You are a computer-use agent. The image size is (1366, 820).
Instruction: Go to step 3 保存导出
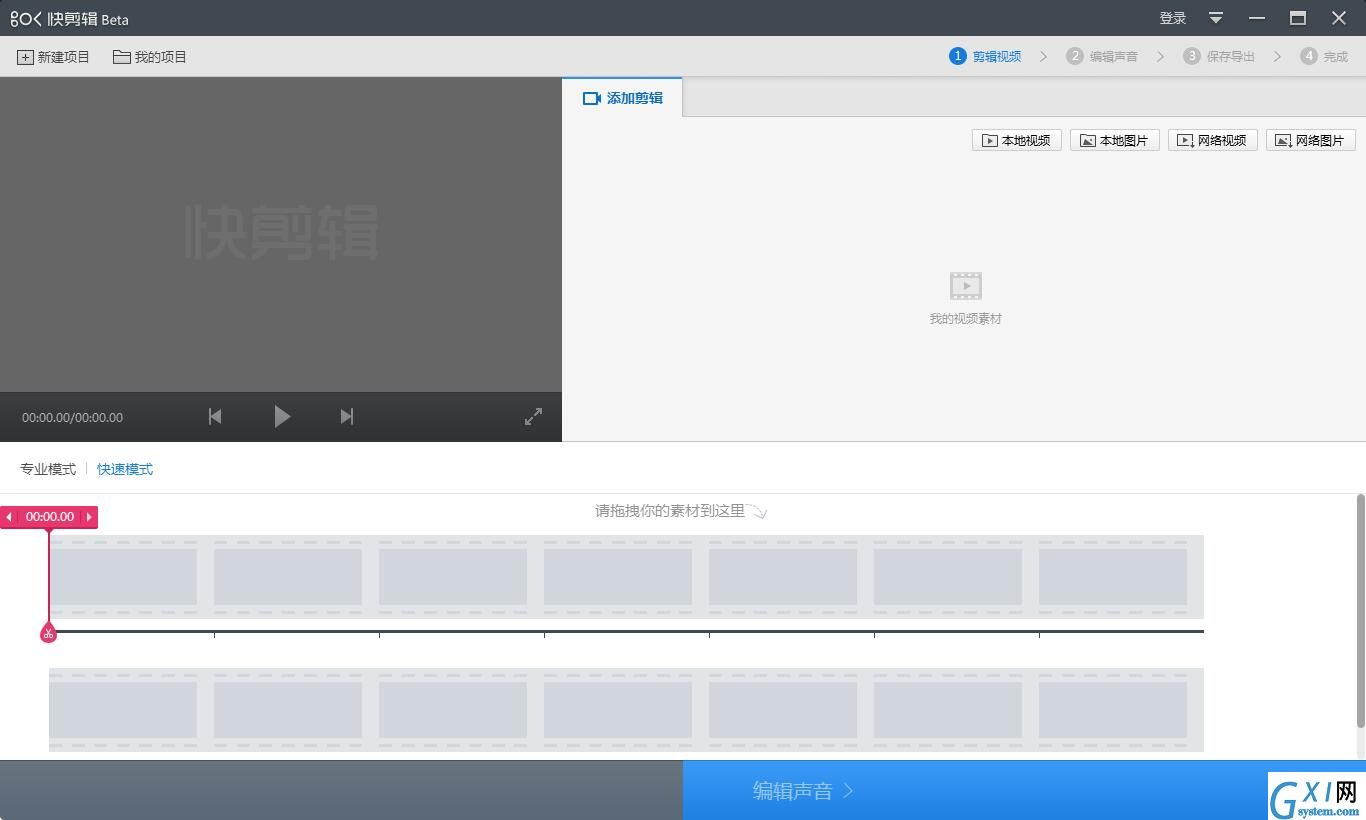[x=1219, y=56]
